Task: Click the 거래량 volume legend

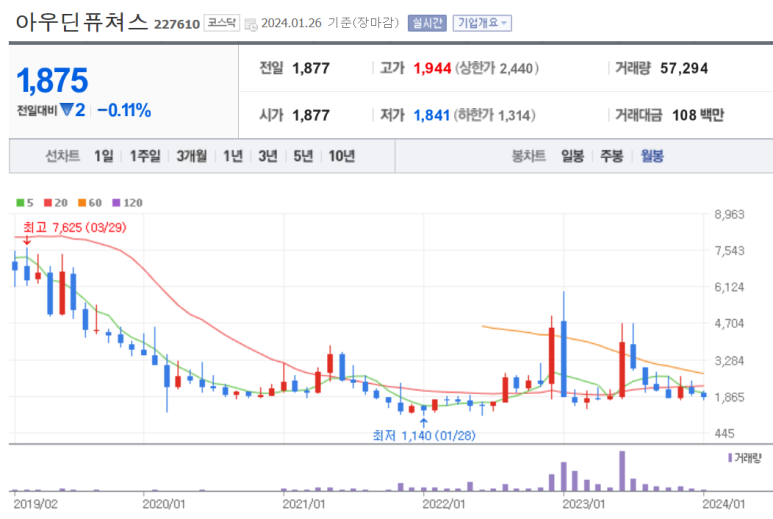Action: (x=745, y=458)
